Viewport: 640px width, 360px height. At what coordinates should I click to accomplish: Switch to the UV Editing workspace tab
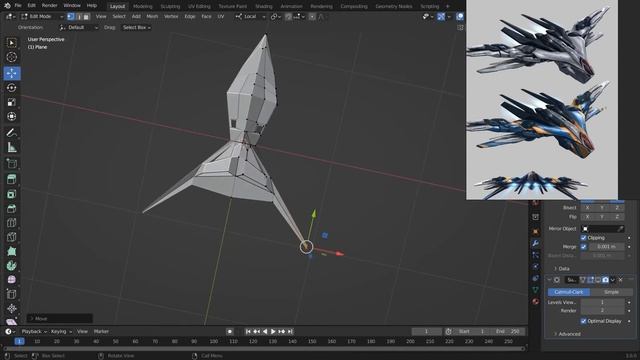click(x=199, y=7)
